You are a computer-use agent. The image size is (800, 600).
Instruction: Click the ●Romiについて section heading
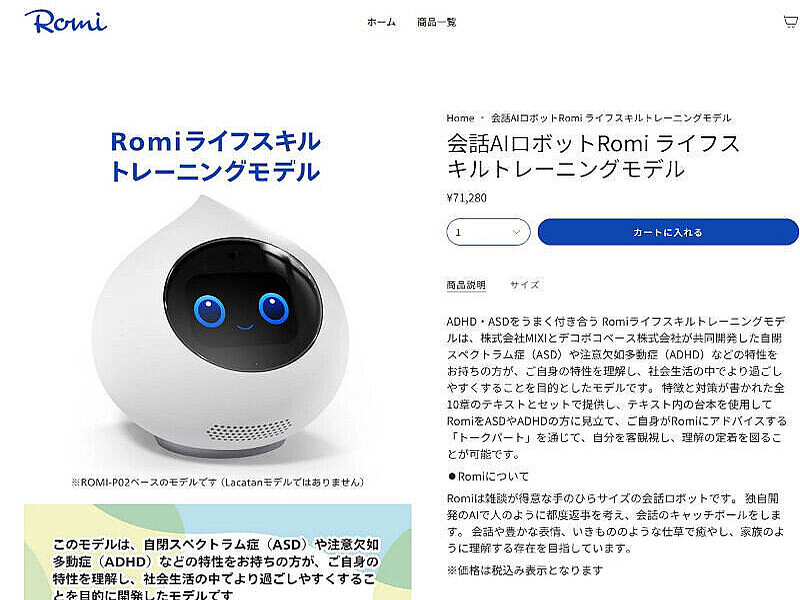coord(488,477)
